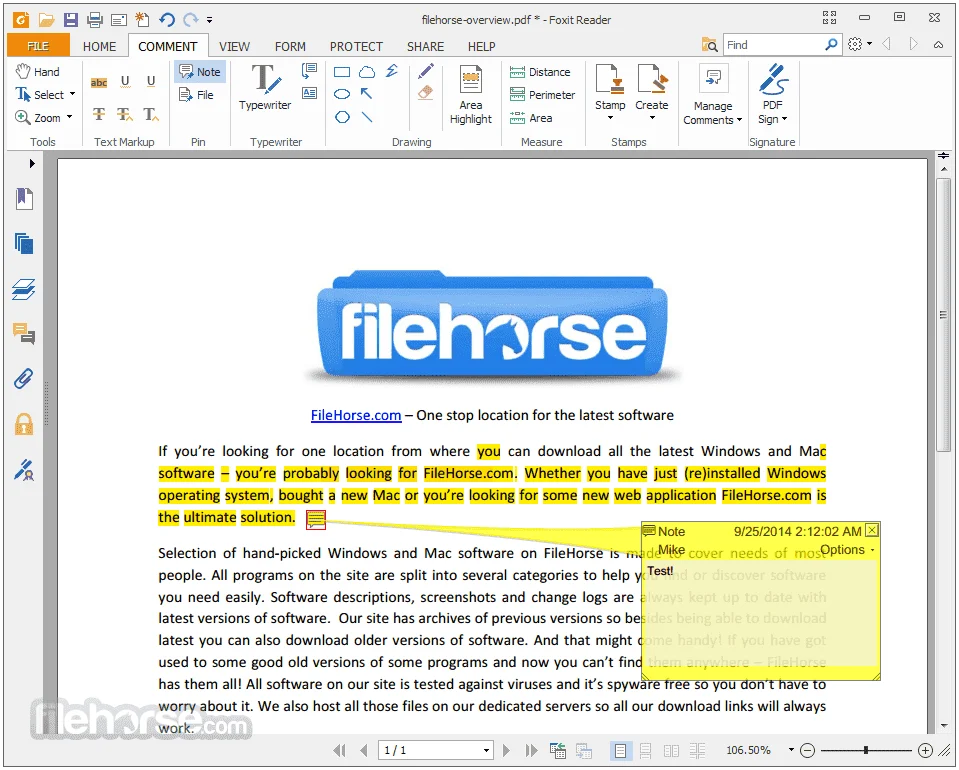Switch to the HOME tab
This screenshot has height=770, width=959.
coord(99,46)
